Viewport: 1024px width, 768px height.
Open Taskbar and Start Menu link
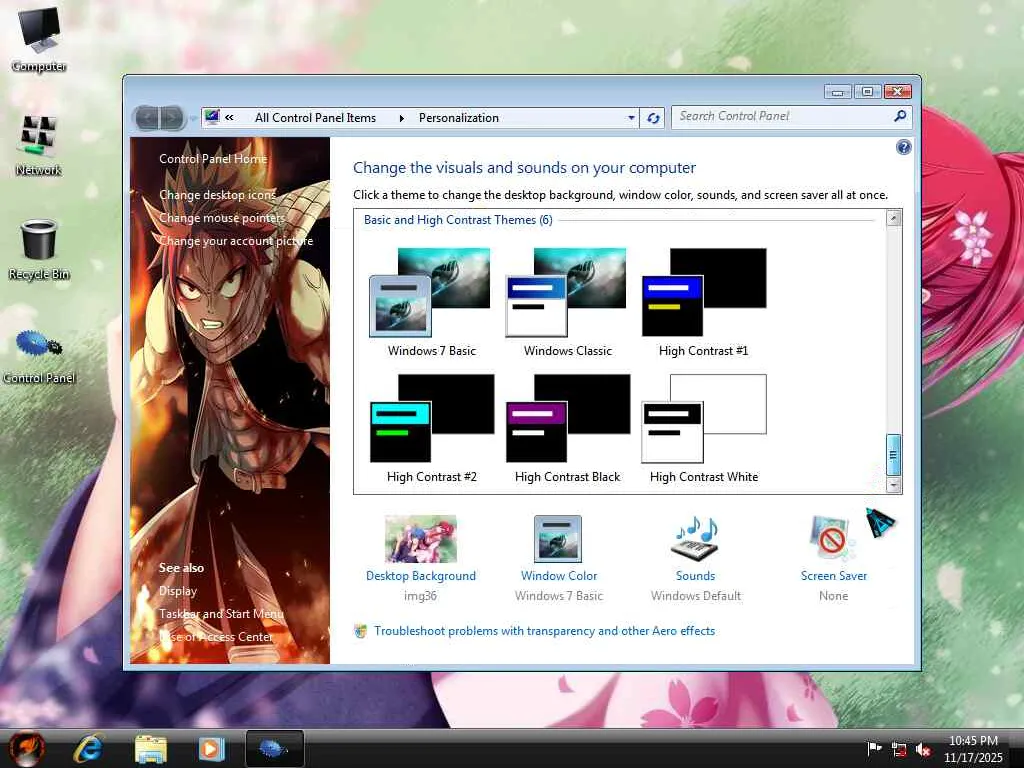click(x=221, y=614)
